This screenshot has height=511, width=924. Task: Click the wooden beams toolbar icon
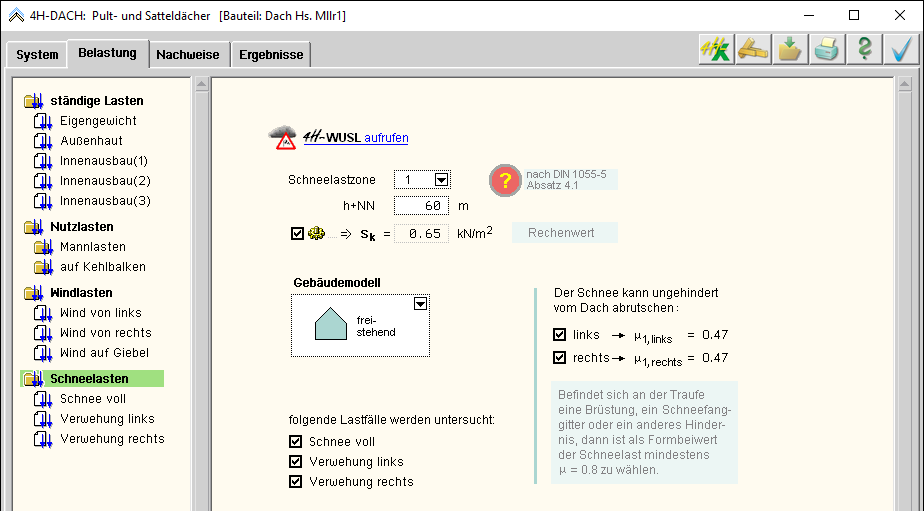click(x=752, y=50)
